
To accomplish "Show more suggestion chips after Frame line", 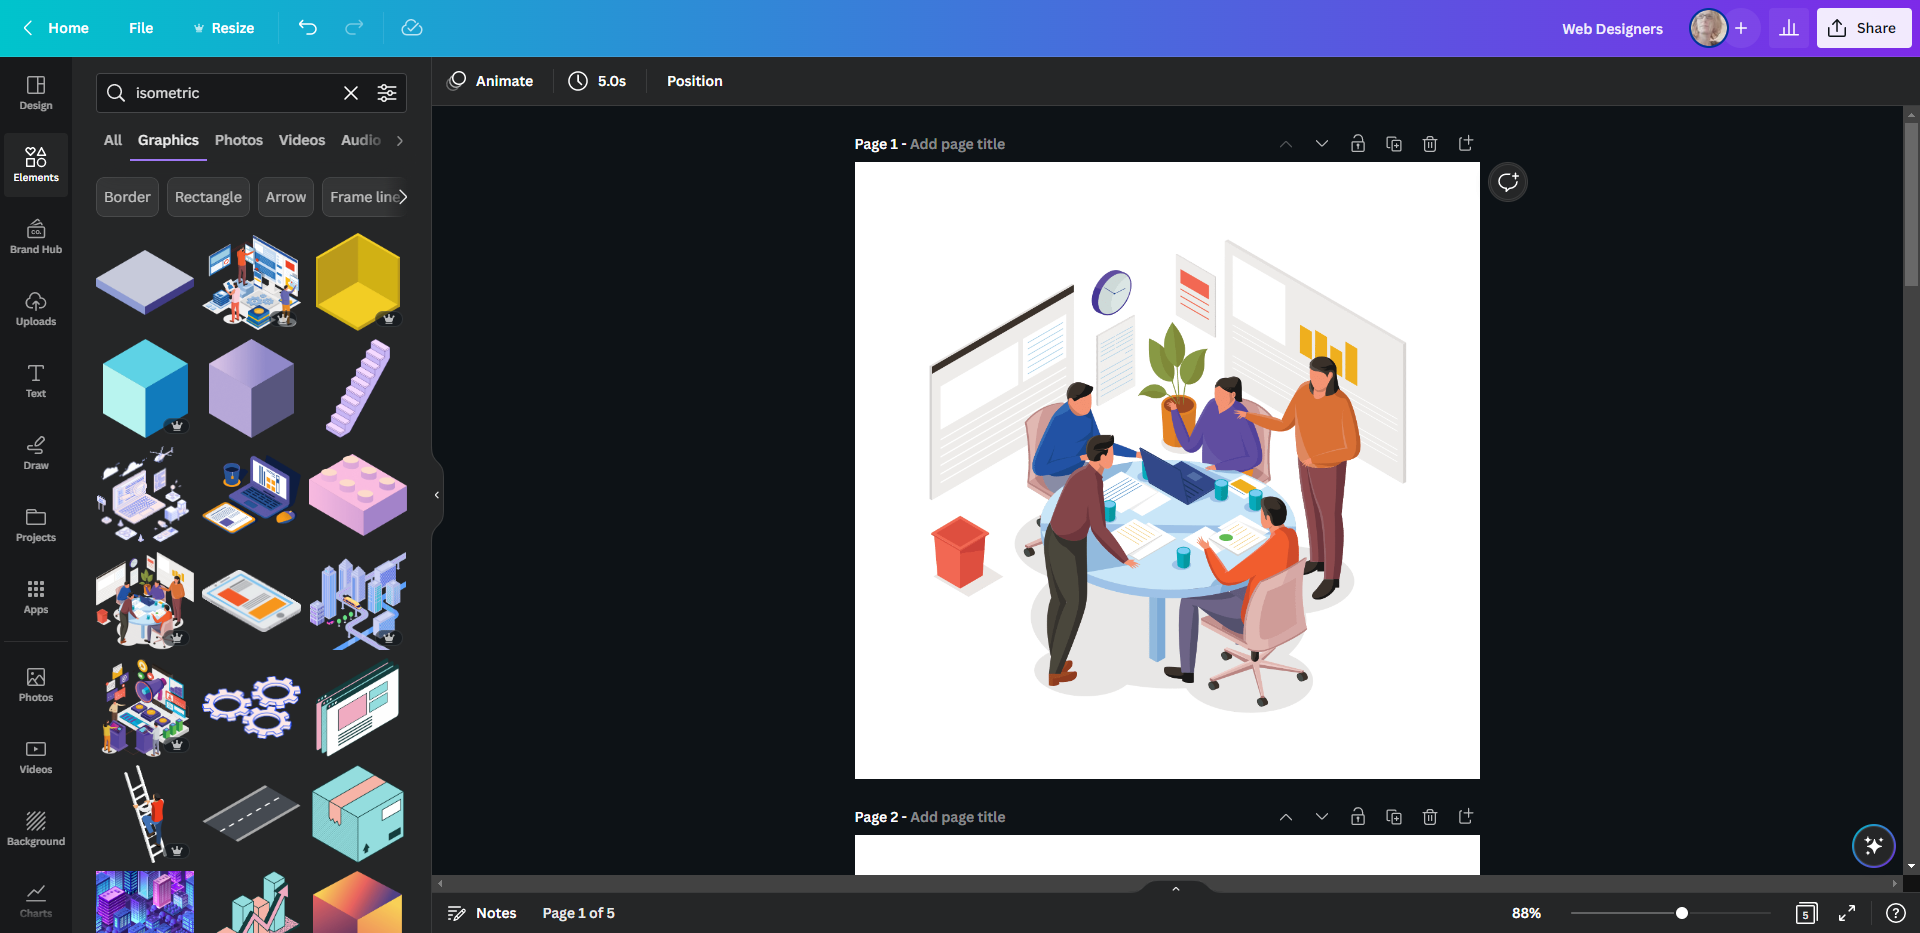I will pos(403,197).
